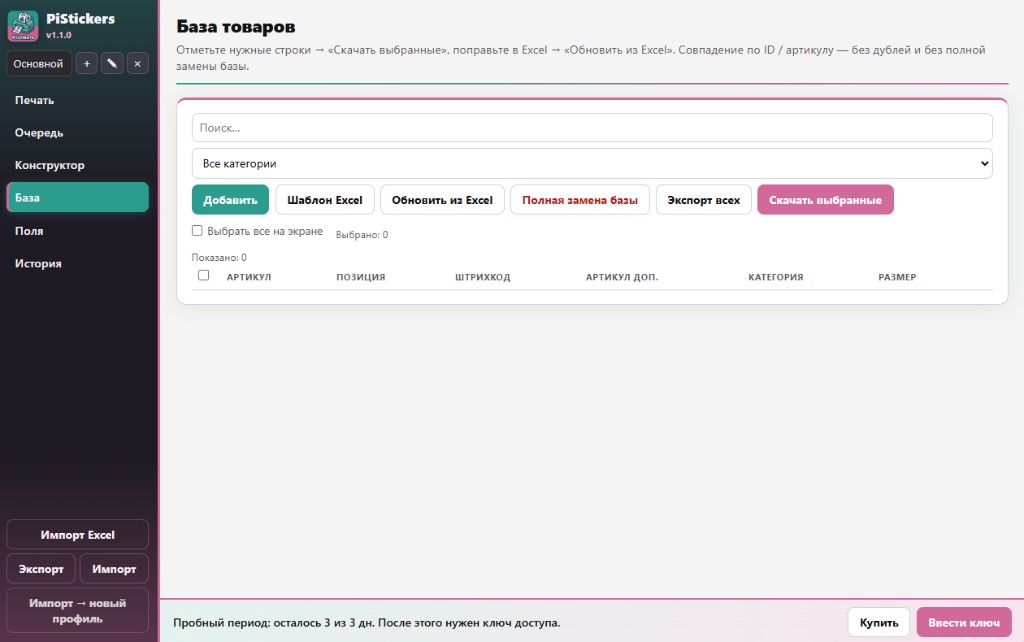The height and width of the screenshot is (642, 1024).
Task: Choose Полная замена базы
Action: coord(580,200)
